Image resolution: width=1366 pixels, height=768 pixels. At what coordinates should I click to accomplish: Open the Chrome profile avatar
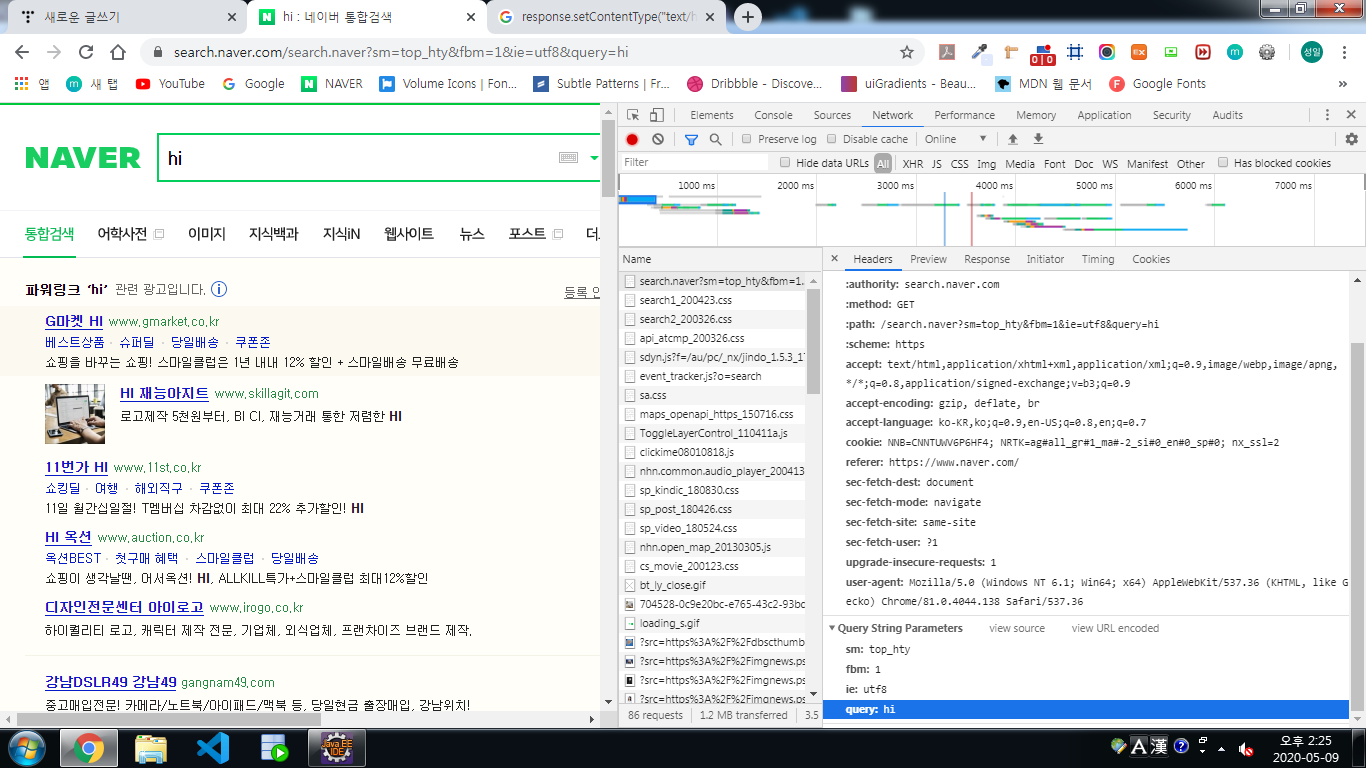[x=1311, y=52]
